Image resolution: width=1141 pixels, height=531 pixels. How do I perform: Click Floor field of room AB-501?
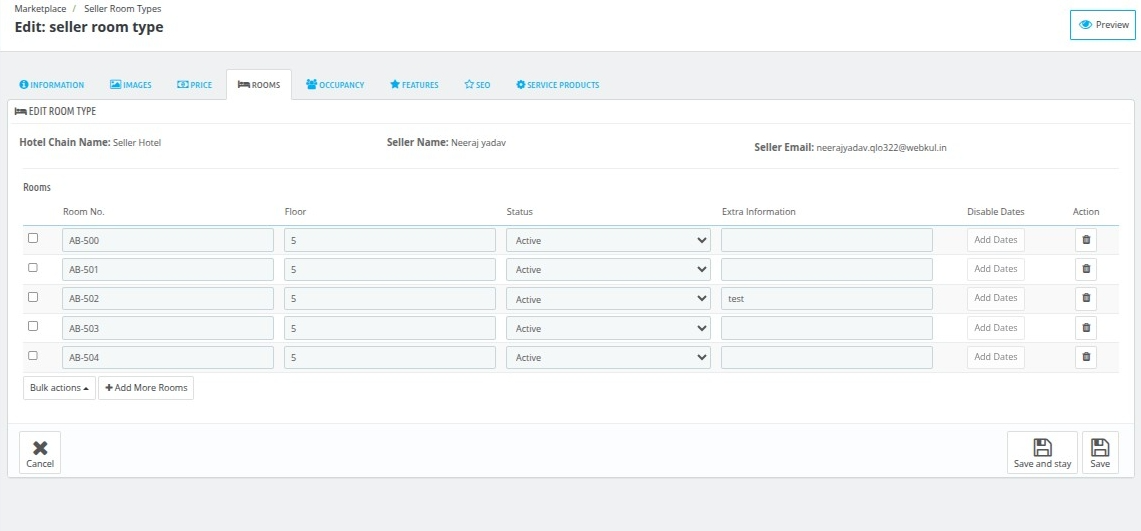tap(390, 269)
